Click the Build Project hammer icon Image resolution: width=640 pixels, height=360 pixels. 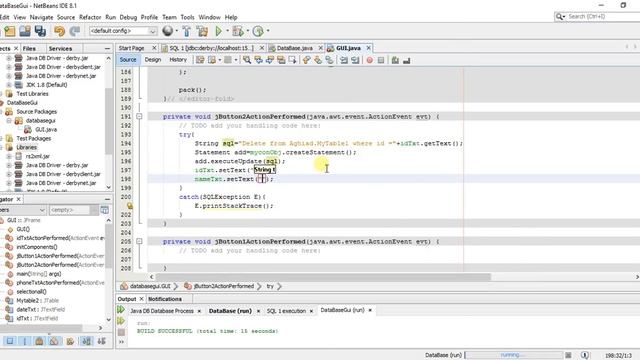(x=187, y=31)
